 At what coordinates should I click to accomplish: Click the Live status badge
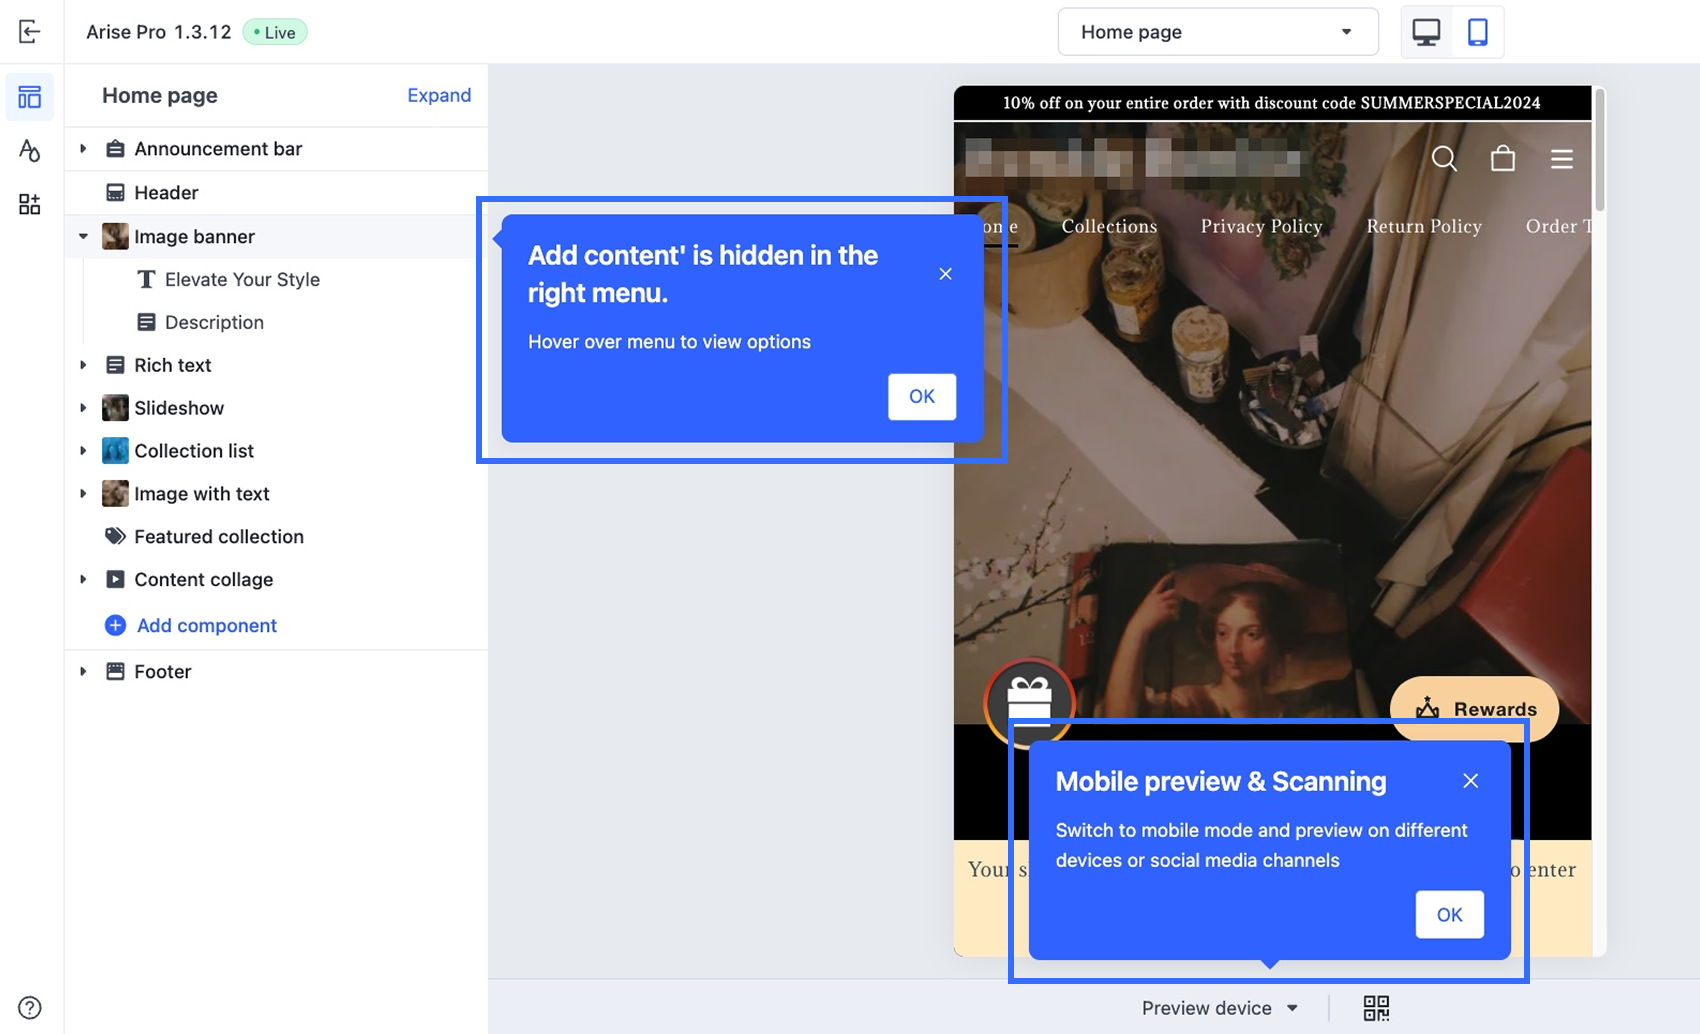click(275, 32)
